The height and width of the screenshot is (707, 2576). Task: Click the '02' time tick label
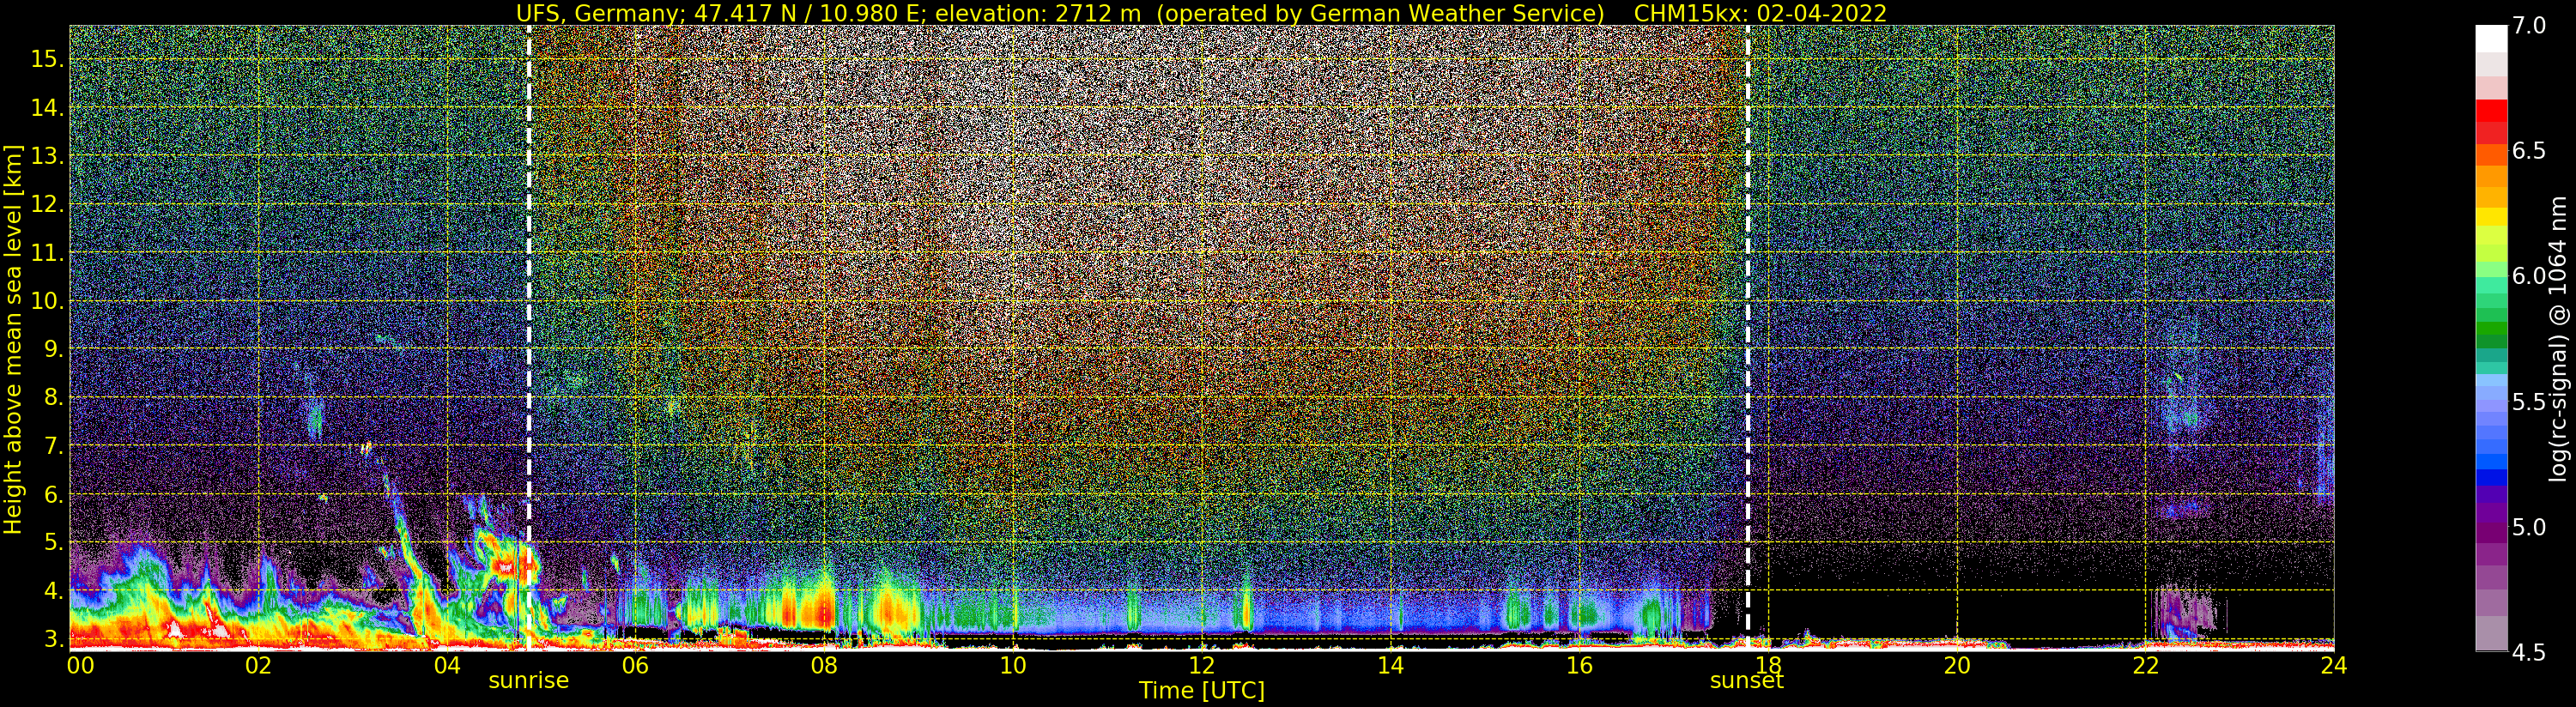pos(258,665)
